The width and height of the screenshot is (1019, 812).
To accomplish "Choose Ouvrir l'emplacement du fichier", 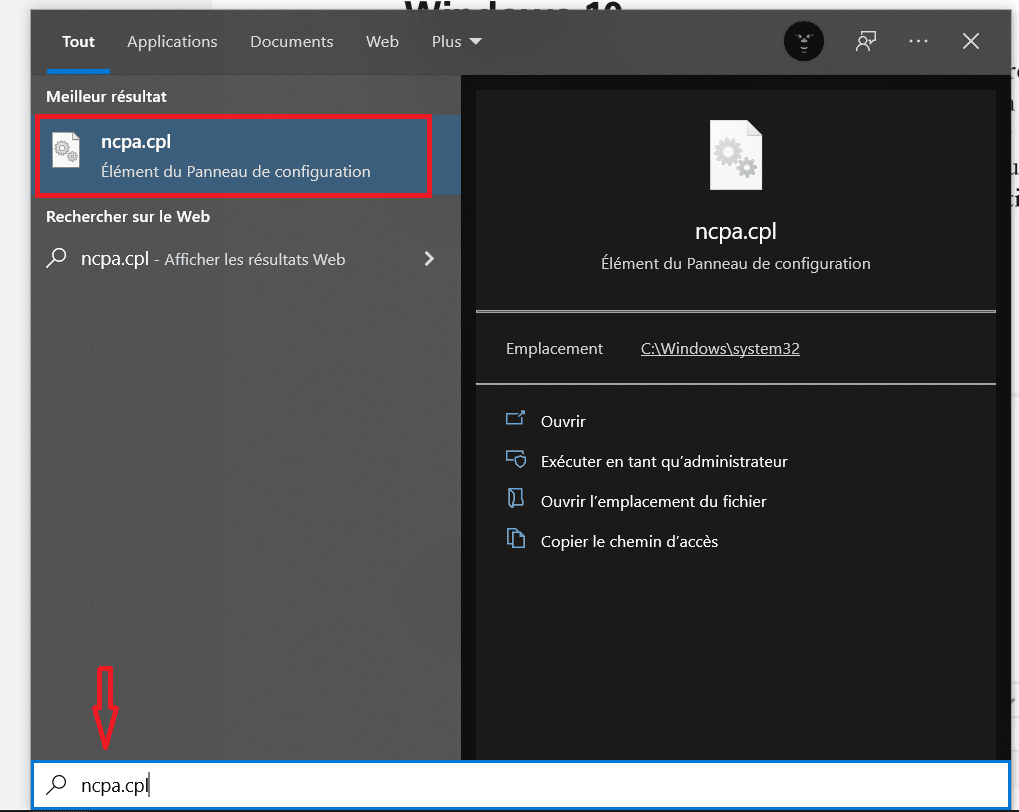I will [x=654, y=501].
